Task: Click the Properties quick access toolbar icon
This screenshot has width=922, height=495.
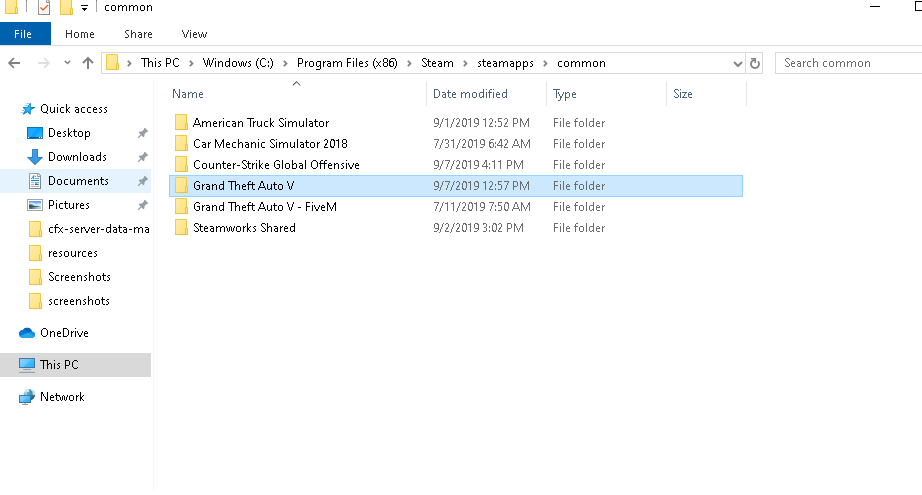Action: pyautogui.click(x=44, y=7)
